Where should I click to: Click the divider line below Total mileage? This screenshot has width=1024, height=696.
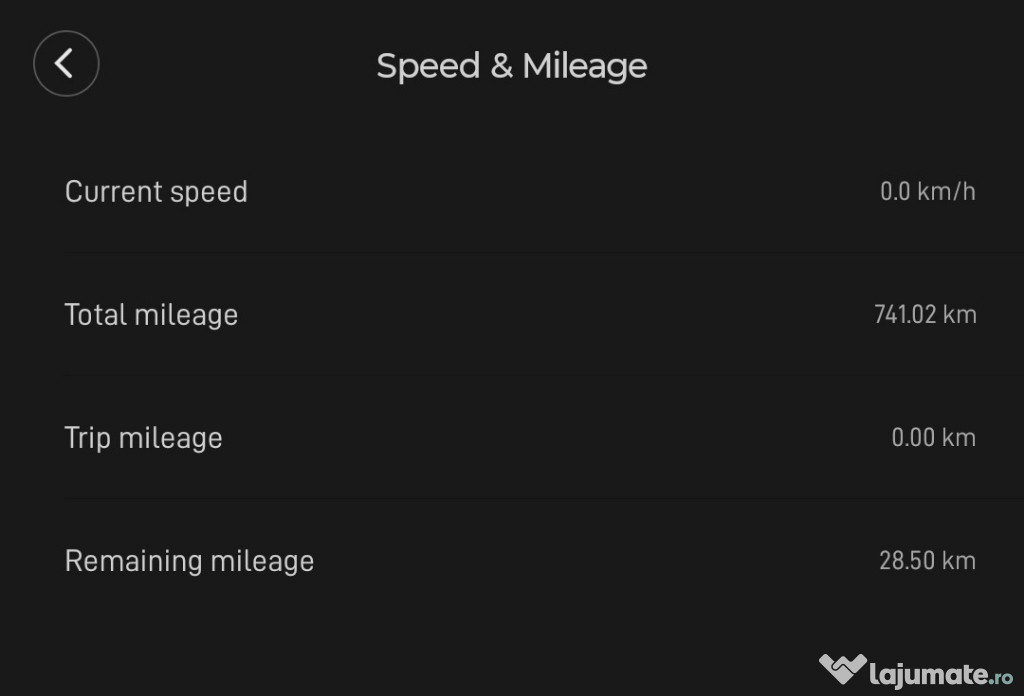click(x=520, y=376)
